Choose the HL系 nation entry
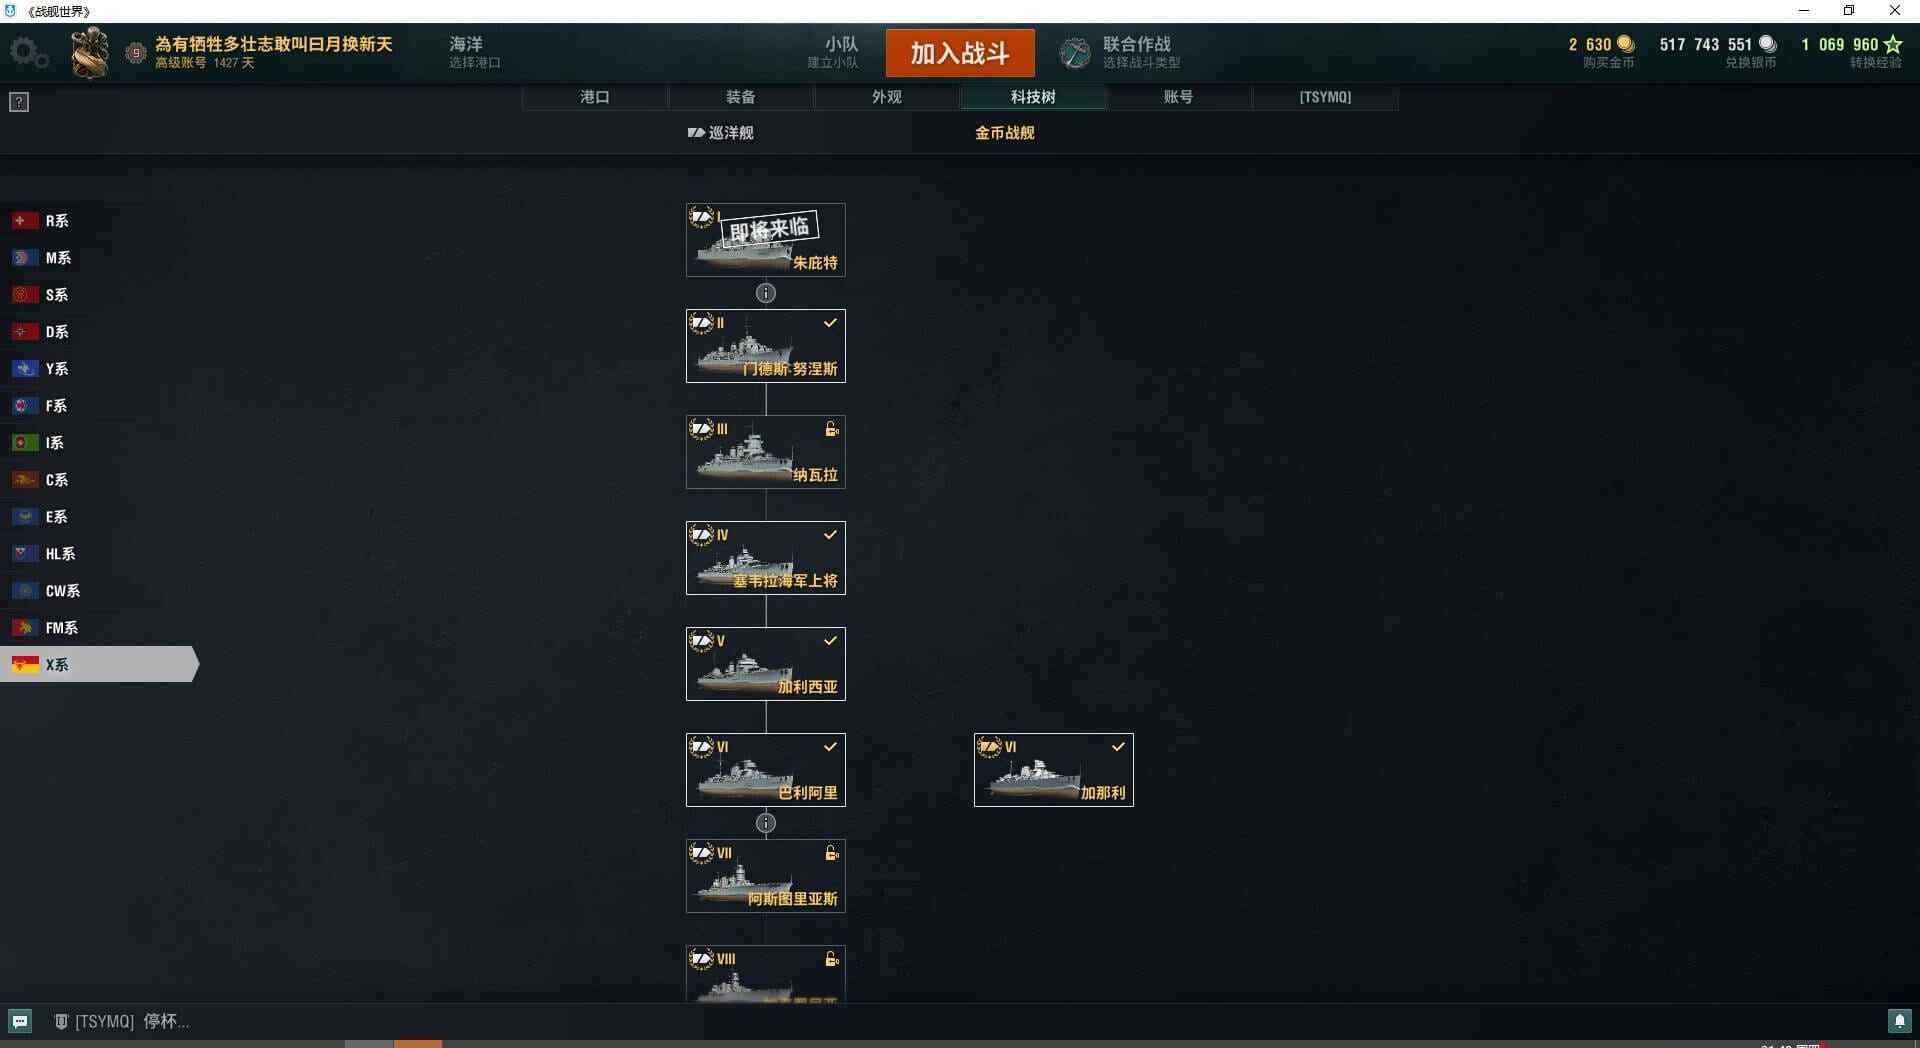 (98, 554)
